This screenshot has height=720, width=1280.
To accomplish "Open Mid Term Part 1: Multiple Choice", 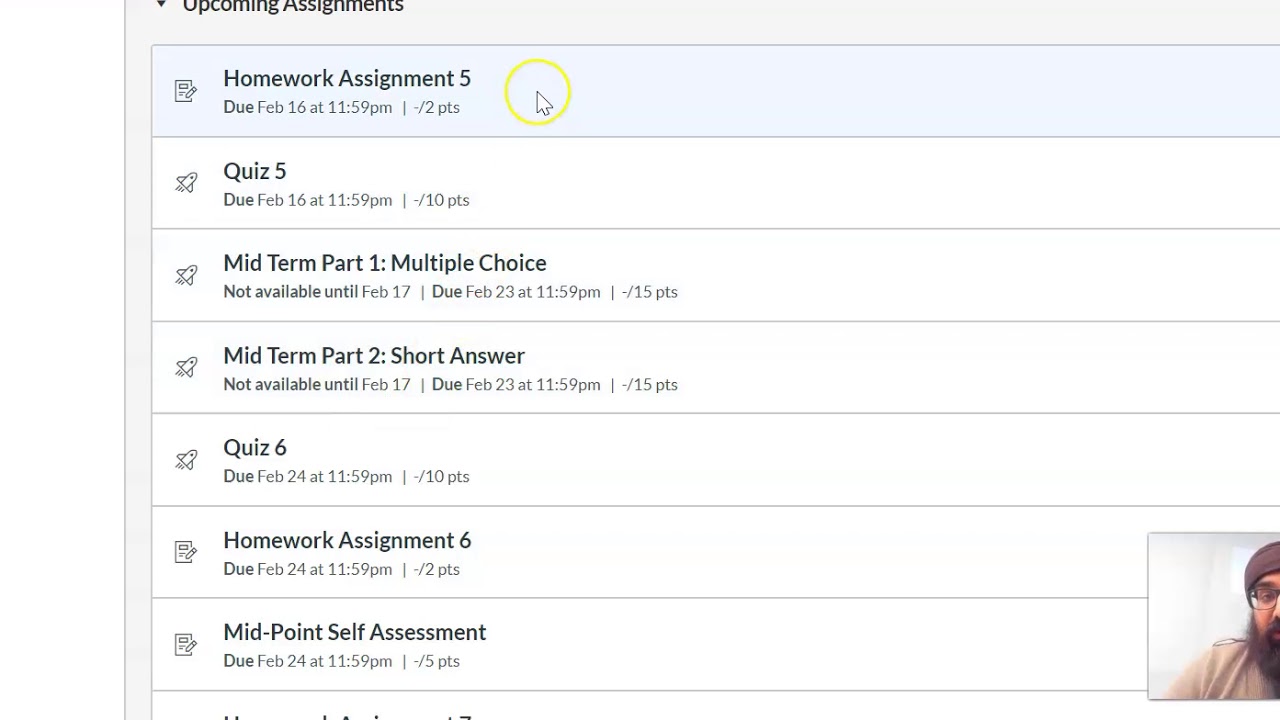I will click(384, 263).
